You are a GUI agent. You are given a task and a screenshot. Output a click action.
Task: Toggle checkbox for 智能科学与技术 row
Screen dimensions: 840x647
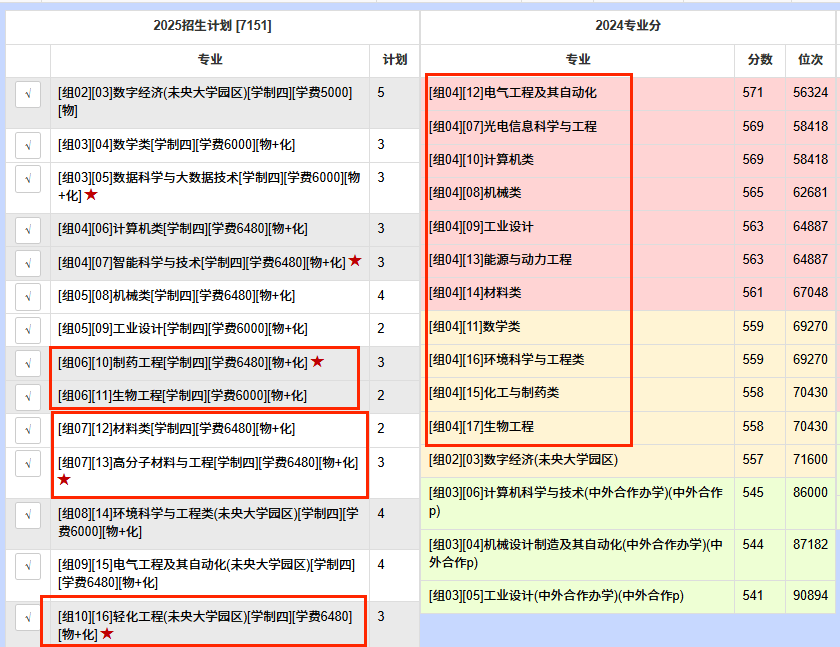[28, 263]
